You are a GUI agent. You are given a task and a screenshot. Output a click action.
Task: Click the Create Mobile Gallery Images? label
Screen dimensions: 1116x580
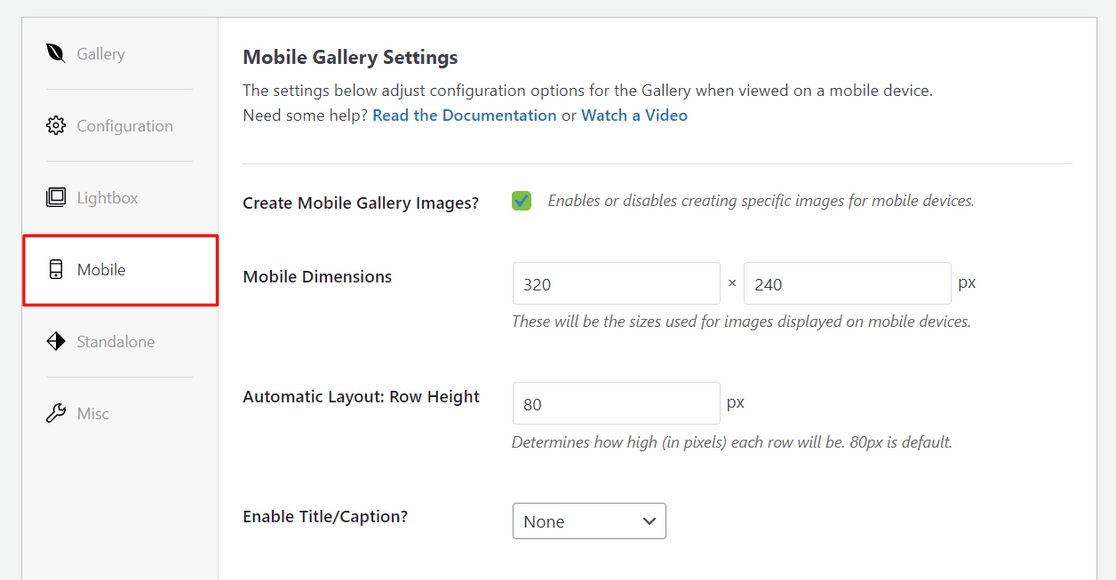[x=361, y=203]
